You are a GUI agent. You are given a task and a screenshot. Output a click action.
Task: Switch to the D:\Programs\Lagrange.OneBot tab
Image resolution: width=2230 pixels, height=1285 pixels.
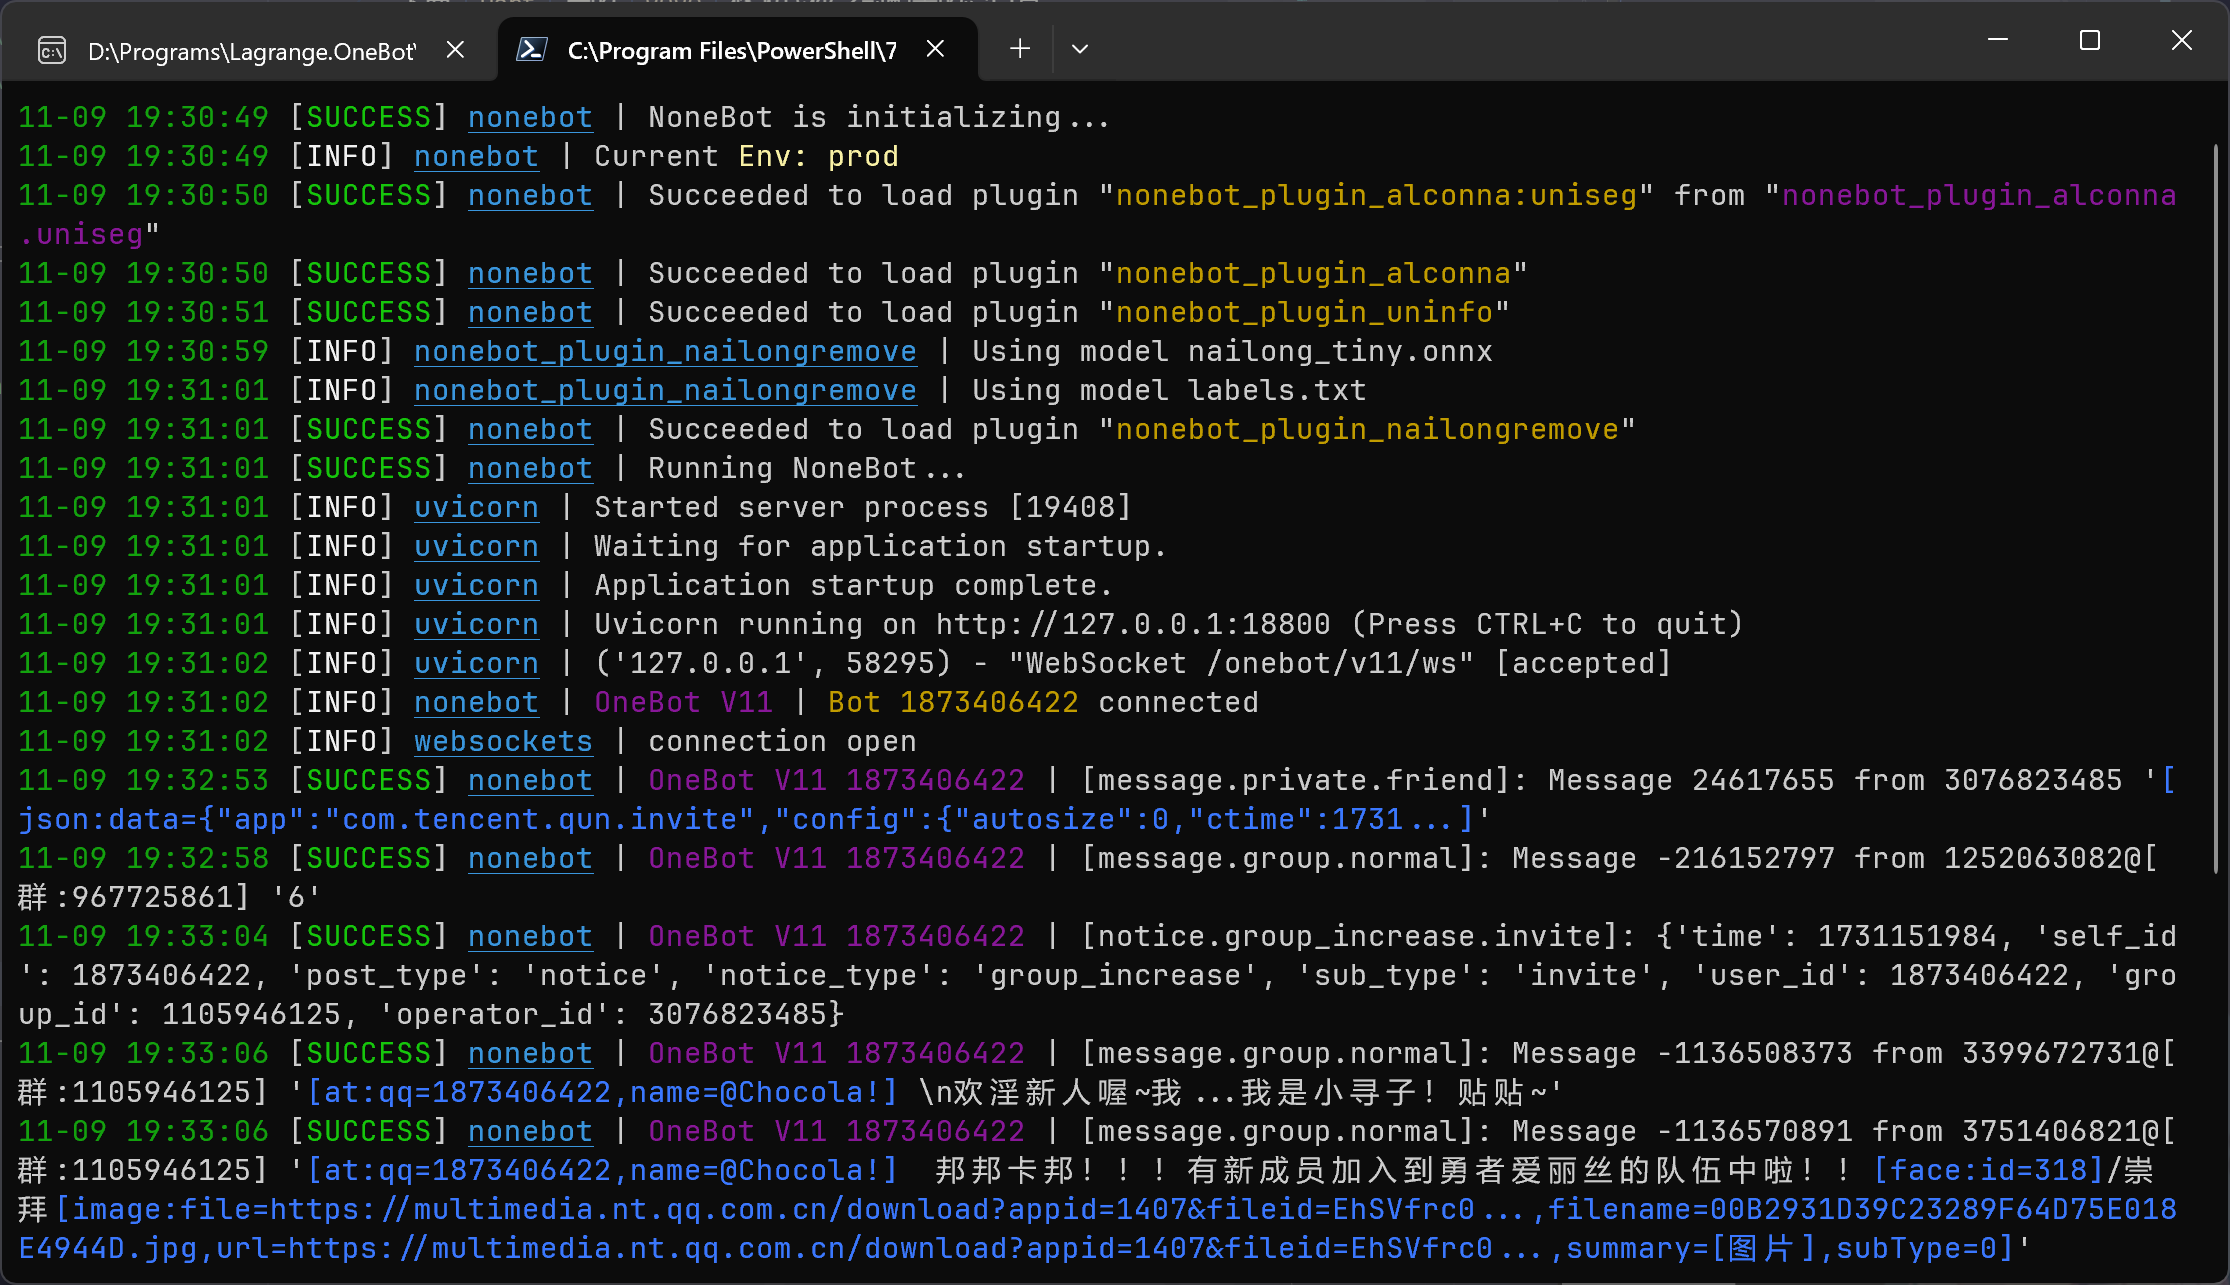(x=251, y=51)
